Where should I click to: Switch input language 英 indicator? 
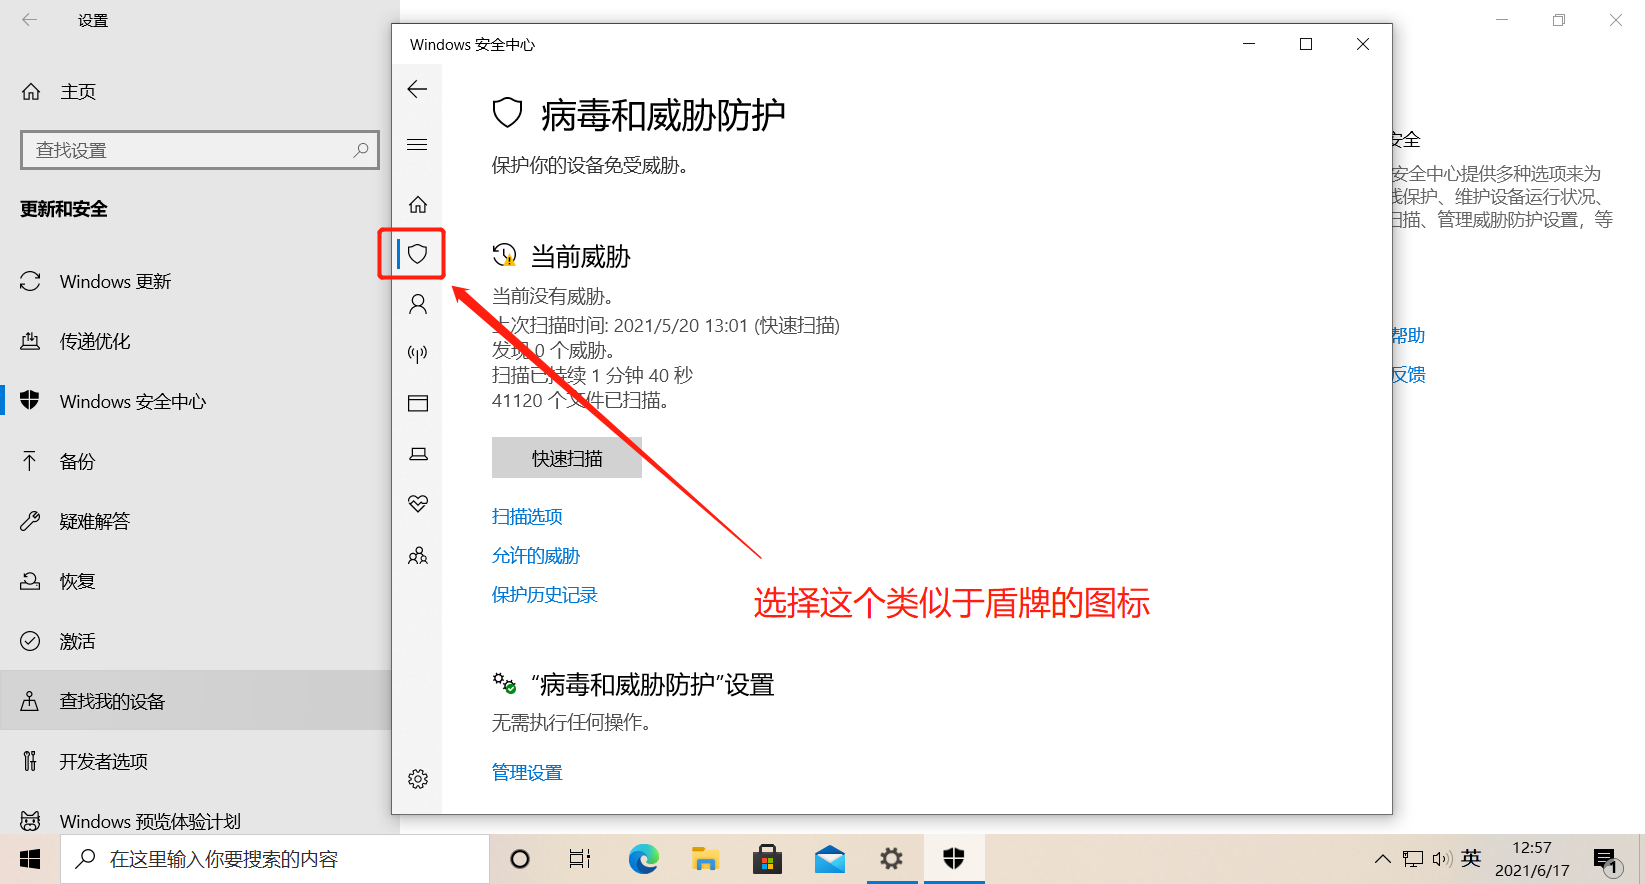coord(1471,858)
